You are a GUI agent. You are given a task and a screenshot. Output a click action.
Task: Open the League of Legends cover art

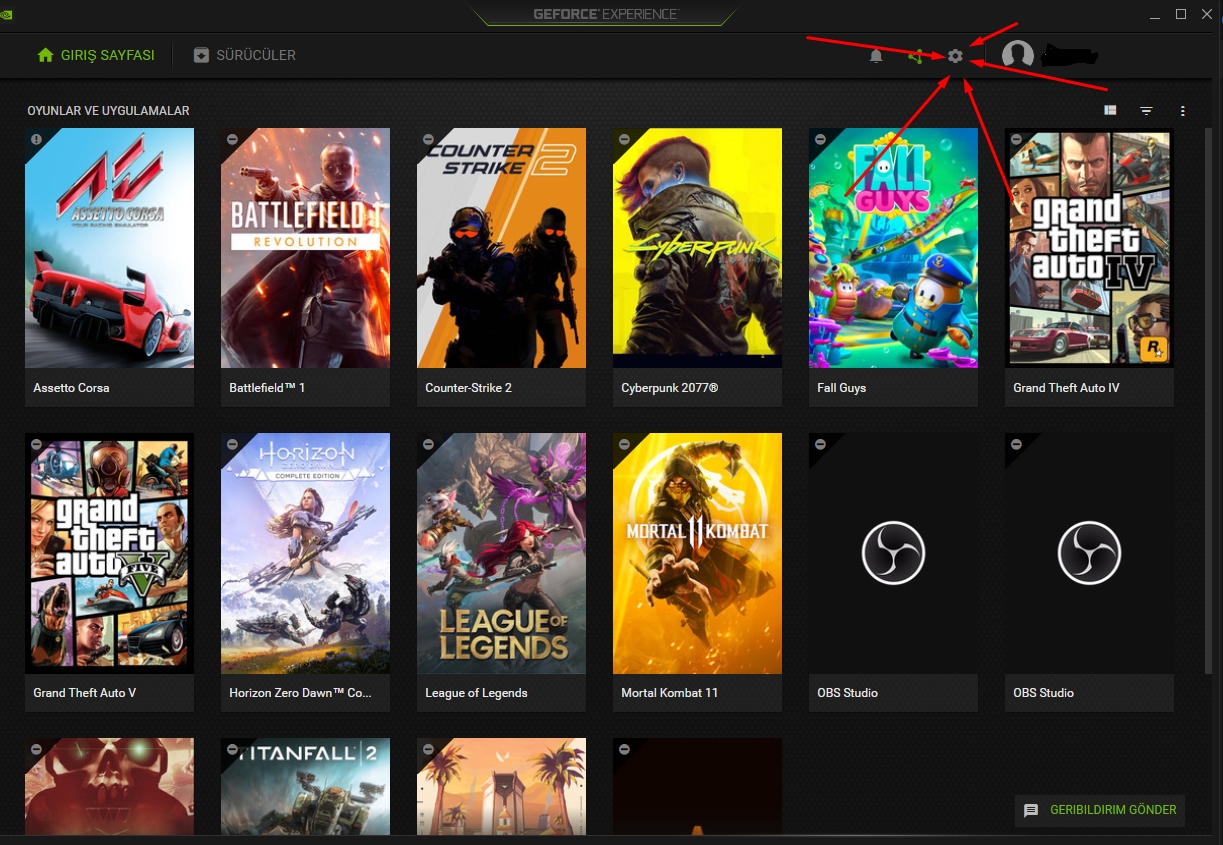click(502, 553)
